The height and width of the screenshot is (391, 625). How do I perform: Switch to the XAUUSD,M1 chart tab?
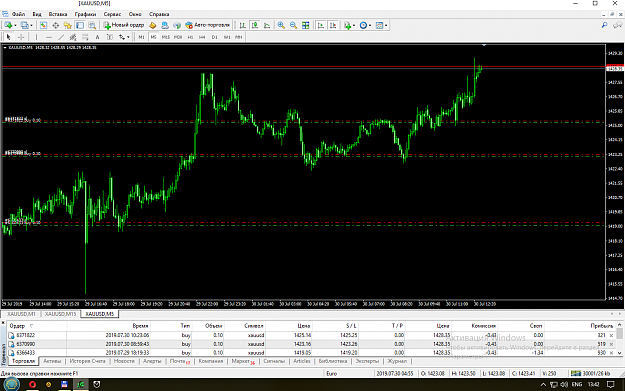(x=22, y=314)
